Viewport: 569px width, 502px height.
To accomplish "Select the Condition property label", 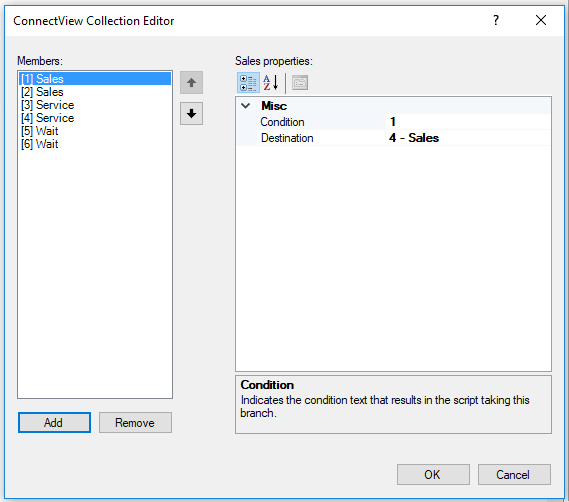I will click(x=282, y=122).
